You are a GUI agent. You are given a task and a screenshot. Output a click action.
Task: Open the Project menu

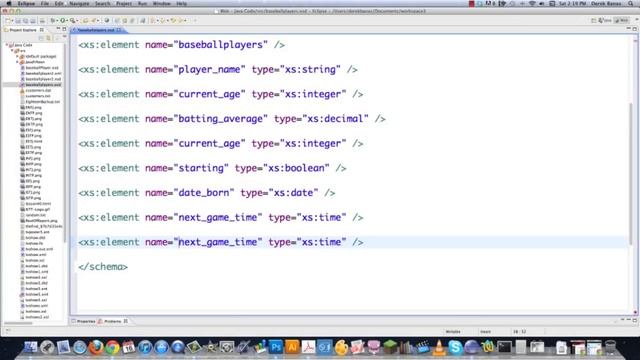point(124,4)
